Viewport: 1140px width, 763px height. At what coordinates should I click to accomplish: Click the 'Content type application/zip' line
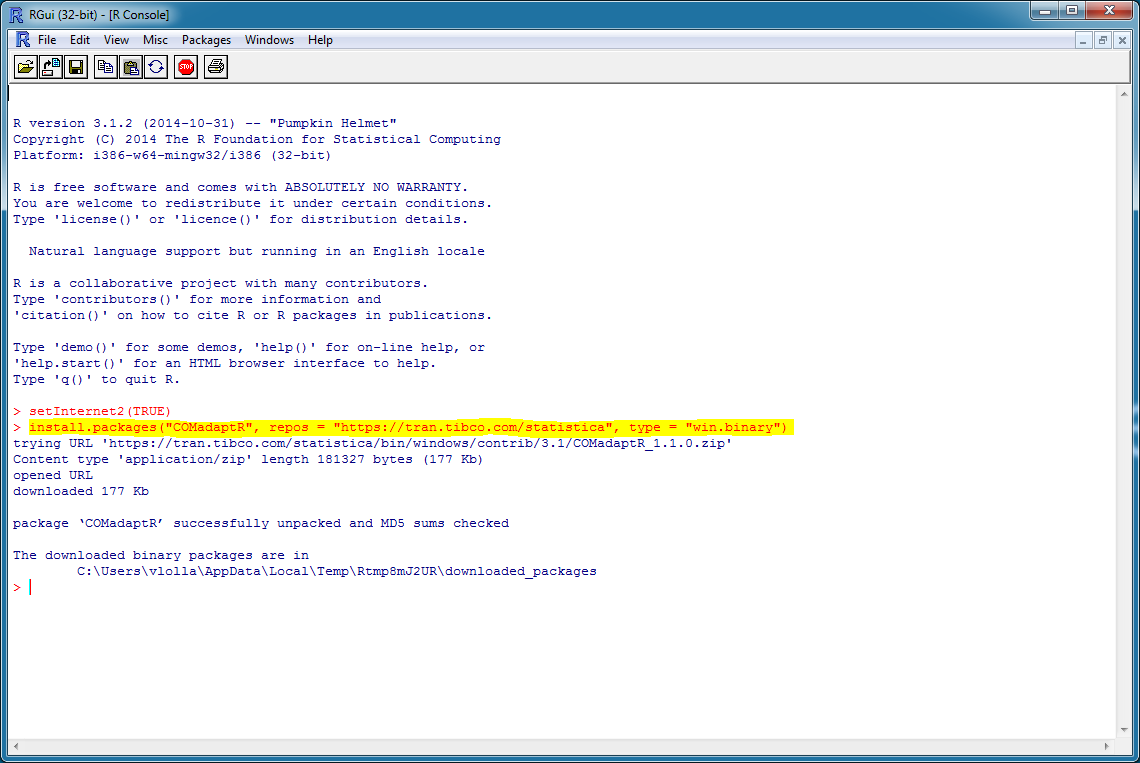[x=248, y=460]
